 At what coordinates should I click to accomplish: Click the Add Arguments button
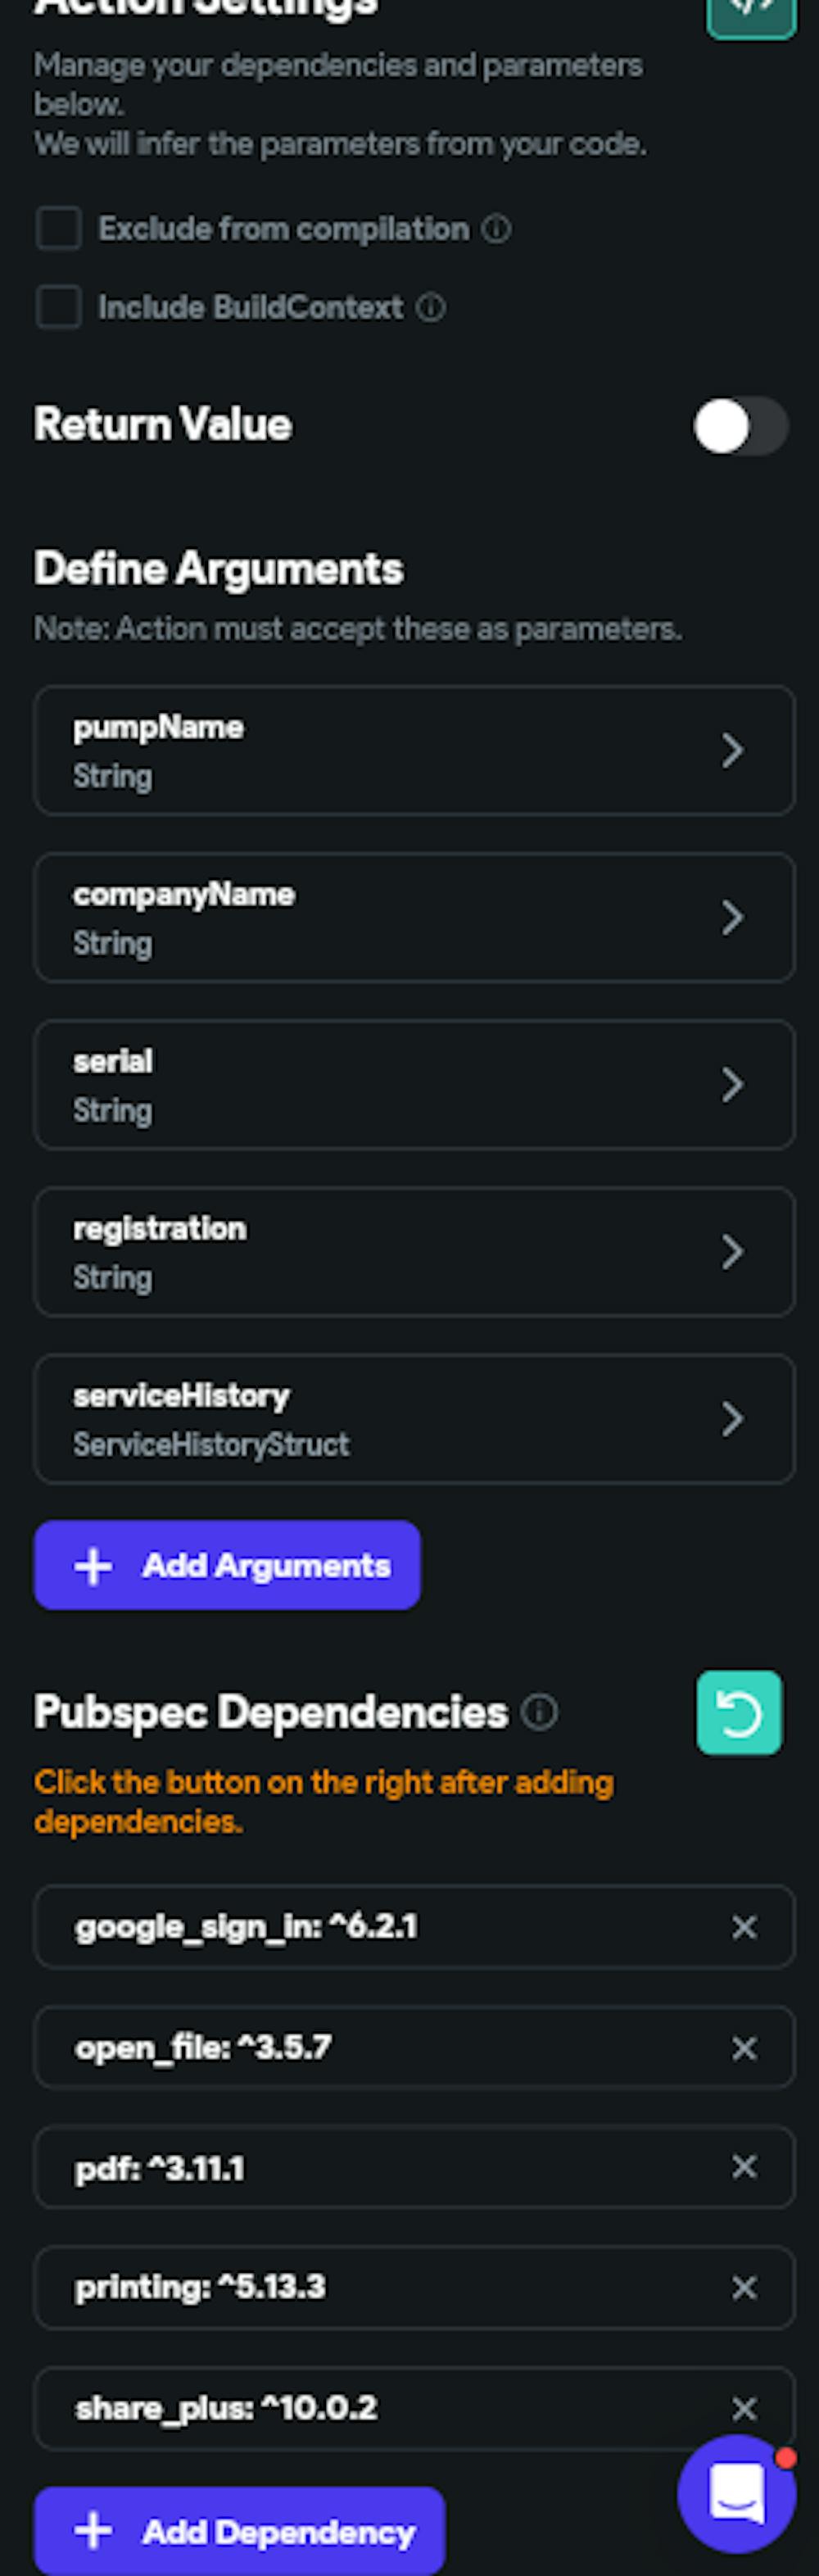(x=227, y=1566)
